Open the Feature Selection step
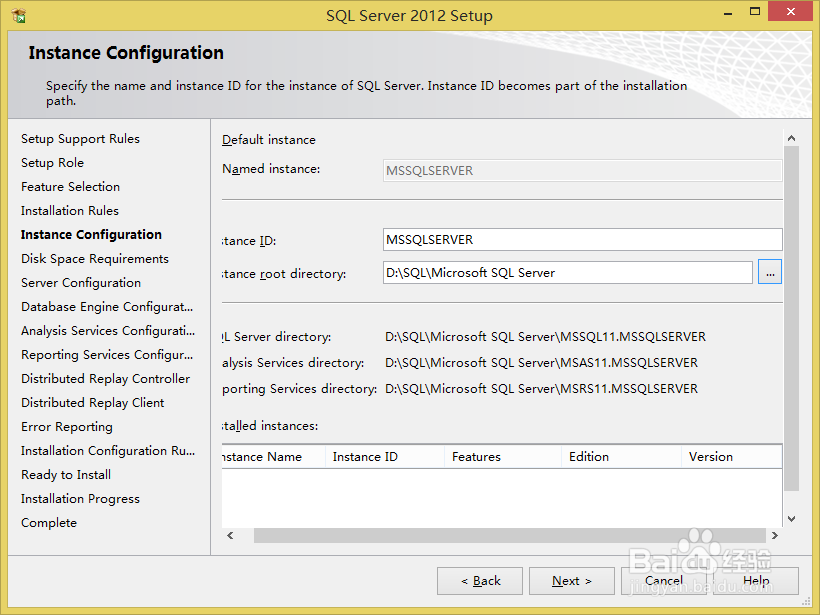Viewport: 820px width, 615px height. tap(70, 186)
